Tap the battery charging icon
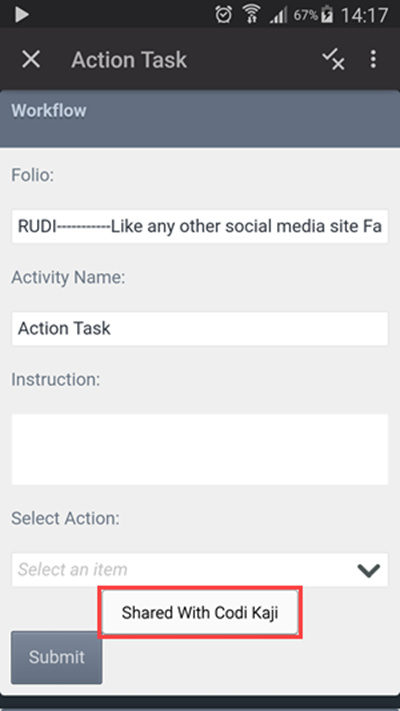This screenshot has width=400, height=711. (x=327, y=15)
